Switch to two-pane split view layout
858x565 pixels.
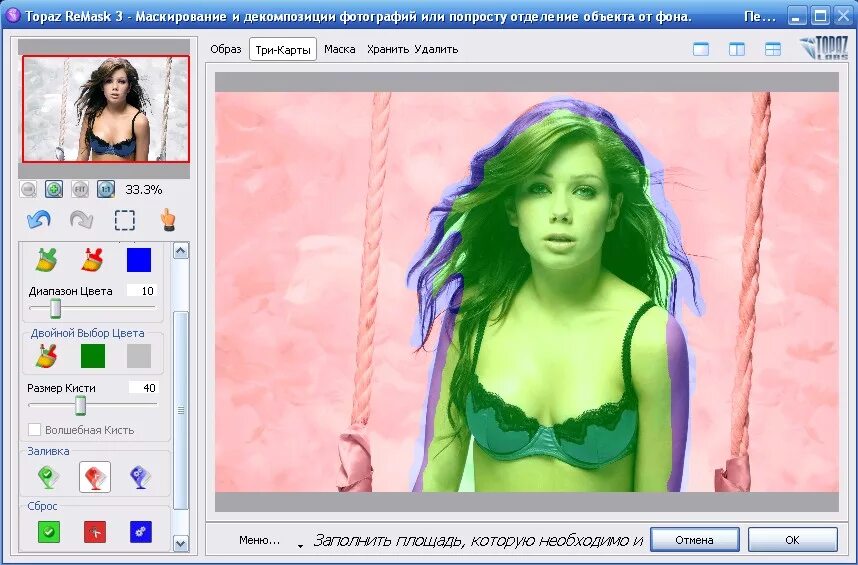pos(737,49)
